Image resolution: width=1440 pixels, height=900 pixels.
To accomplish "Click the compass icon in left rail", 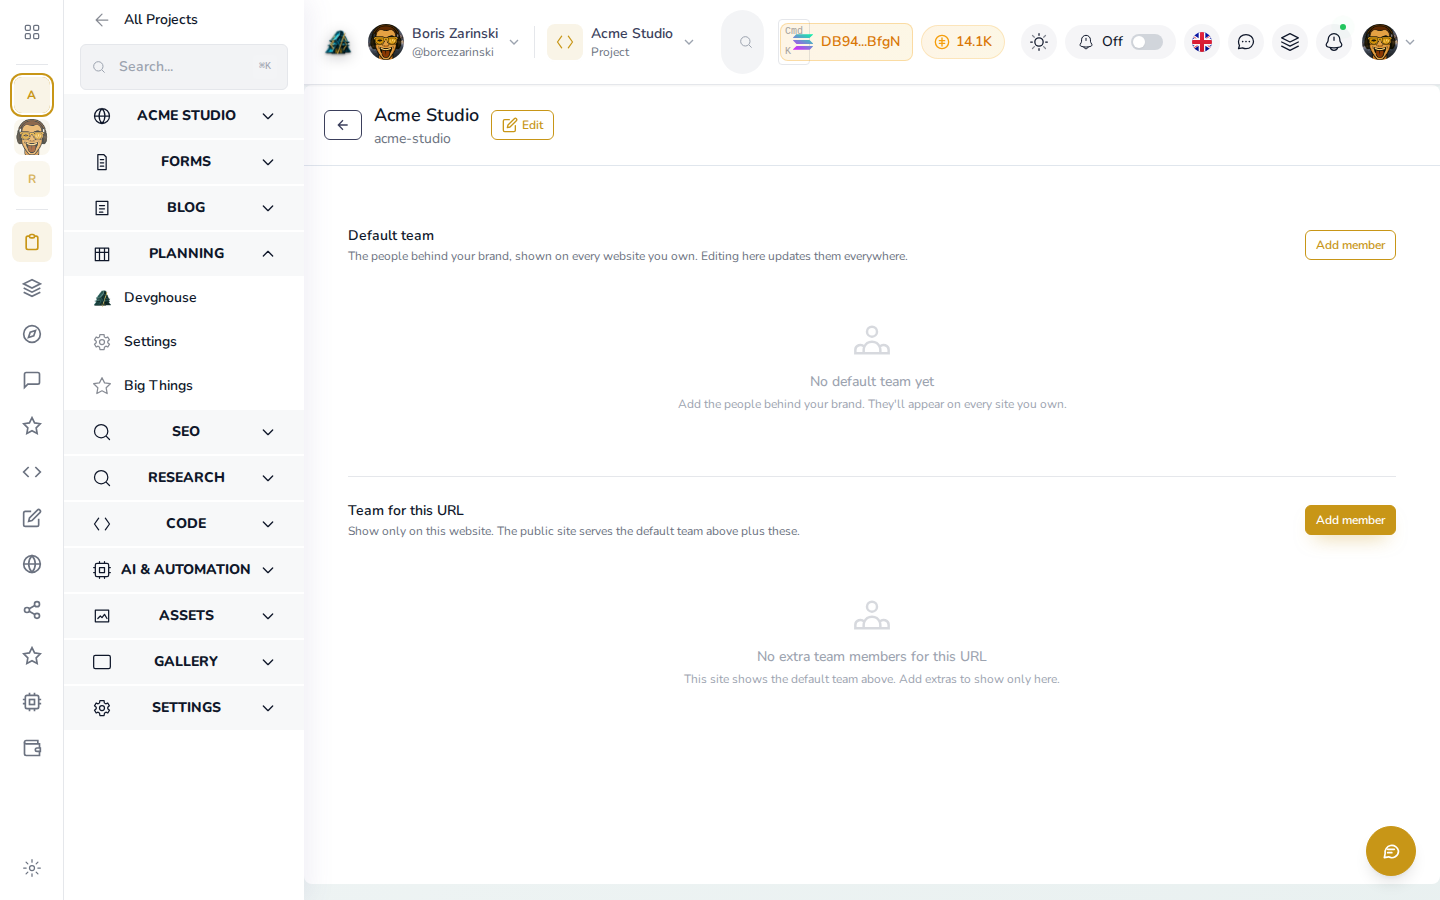I will [32, 334].
